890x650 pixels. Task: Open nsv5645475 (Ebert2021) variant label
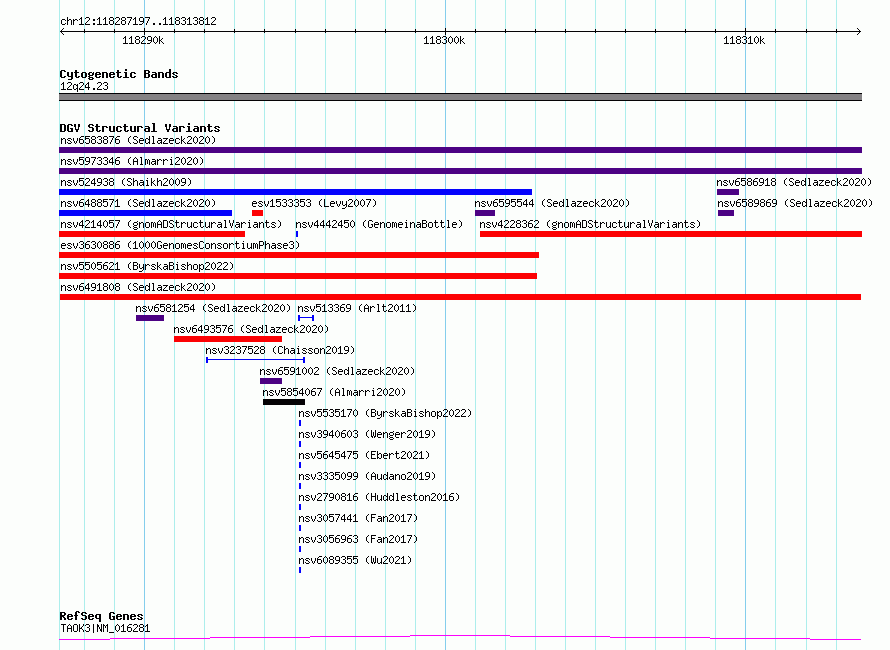click(x=364, y=455)
